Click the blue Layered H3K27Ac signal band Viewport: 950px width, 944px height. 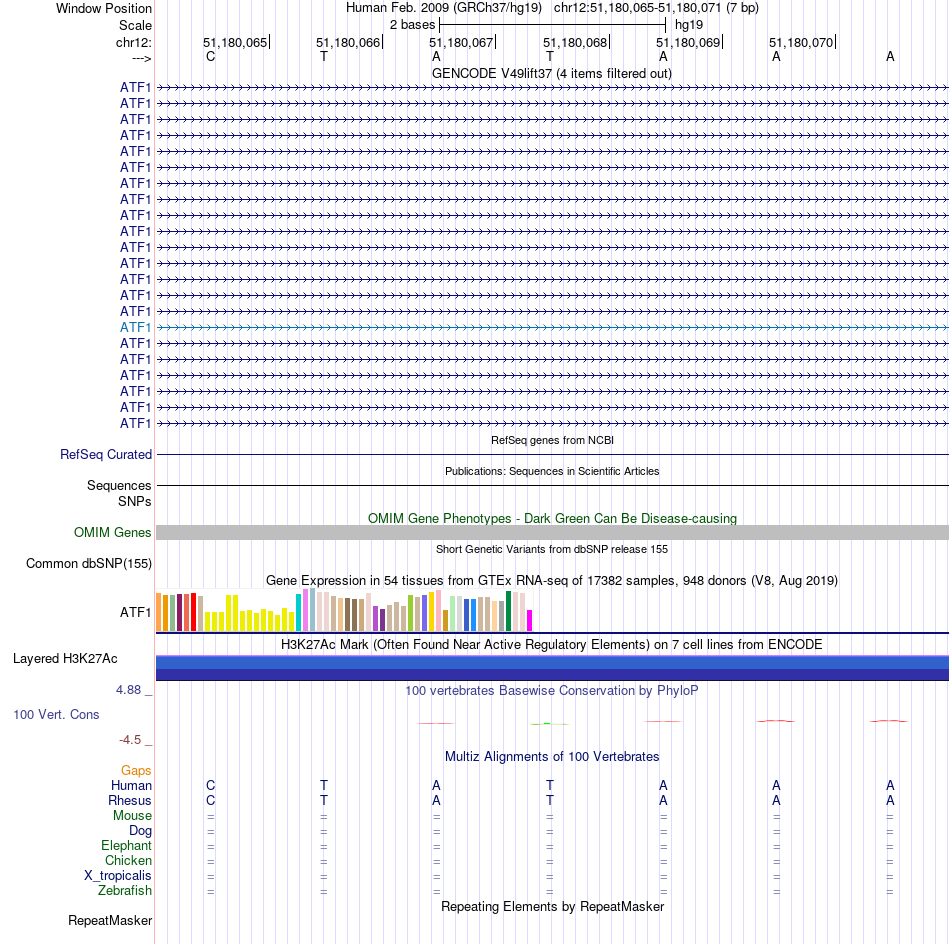pos(552,668)
